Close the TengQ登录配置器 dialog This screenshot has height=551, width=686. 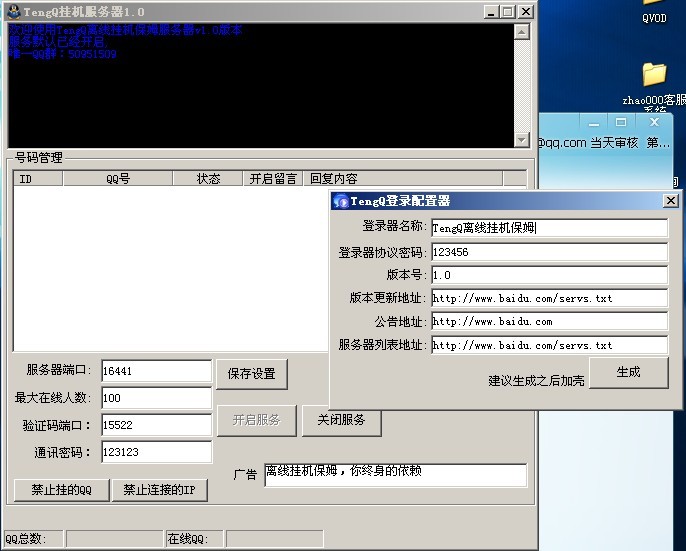[x=670, y=201]
